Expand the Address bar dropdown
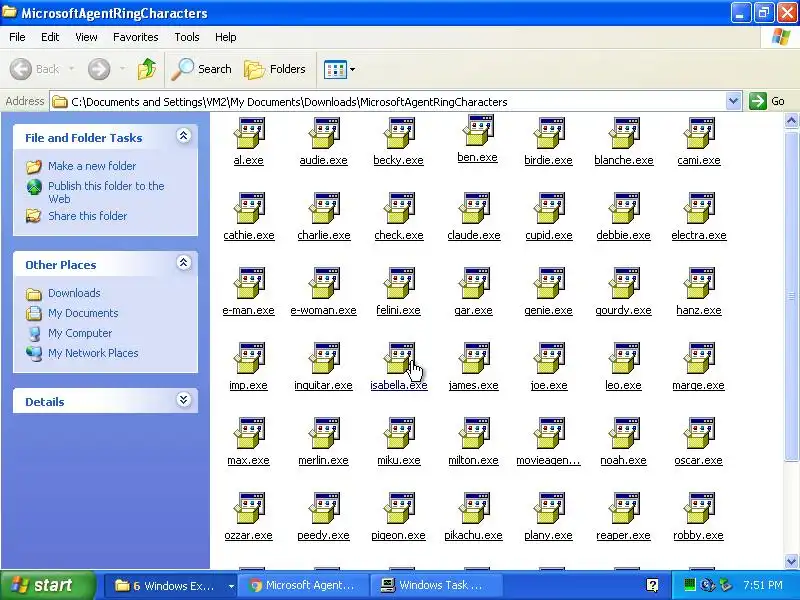The width and height of the screenshot is (800, 600). (x=733, y=101)
